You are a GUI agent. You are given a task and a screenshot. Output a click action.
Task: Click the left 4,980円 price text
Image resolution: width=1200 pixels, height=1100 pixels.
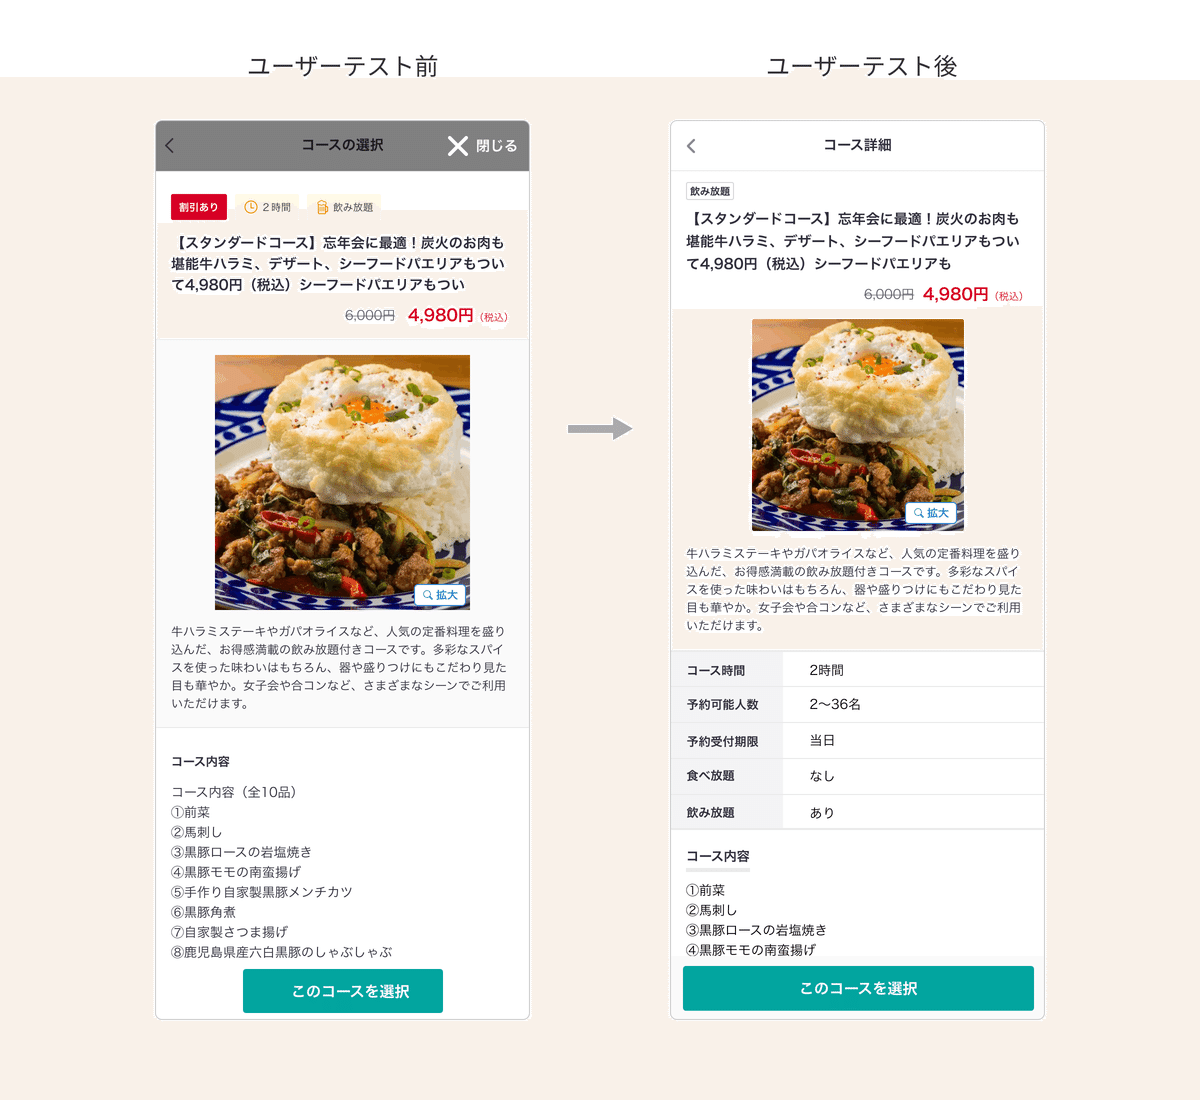(x=441, y=315)
